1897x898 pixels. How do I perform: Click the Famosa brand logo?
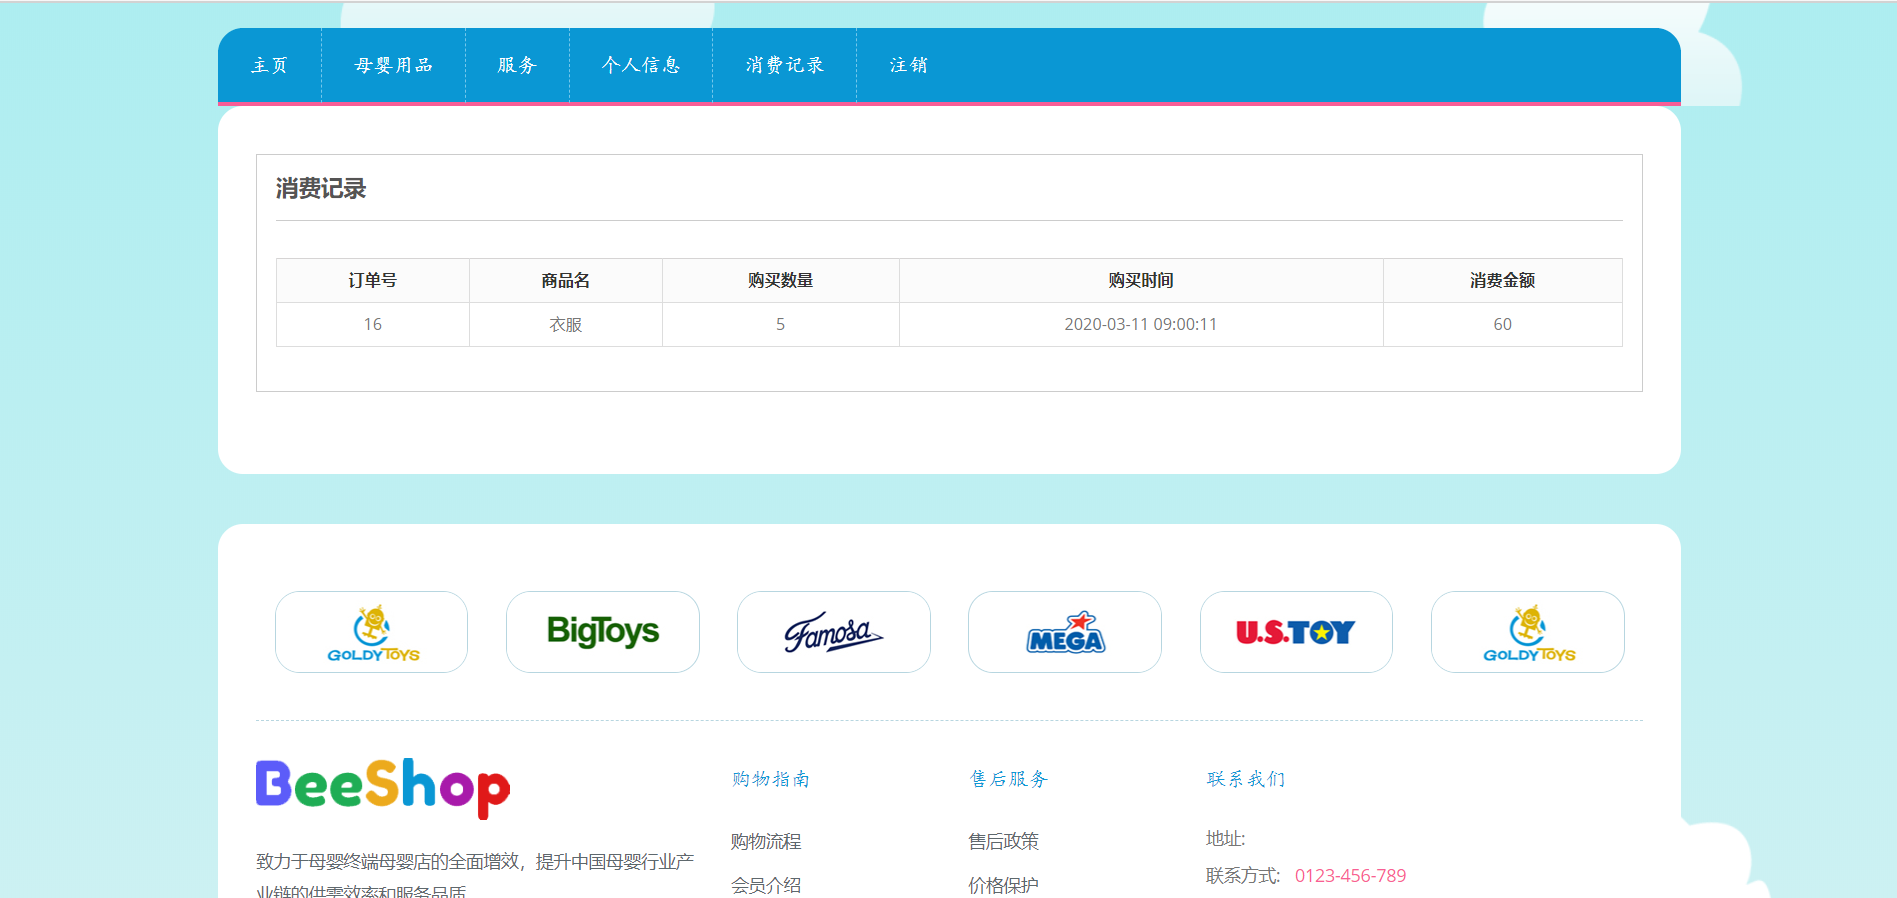(x=834, y=632)
